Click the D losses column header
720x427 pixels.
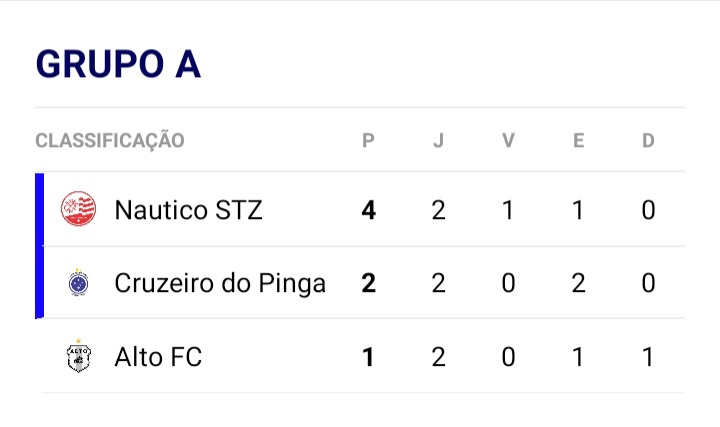(x=648, y=140)
